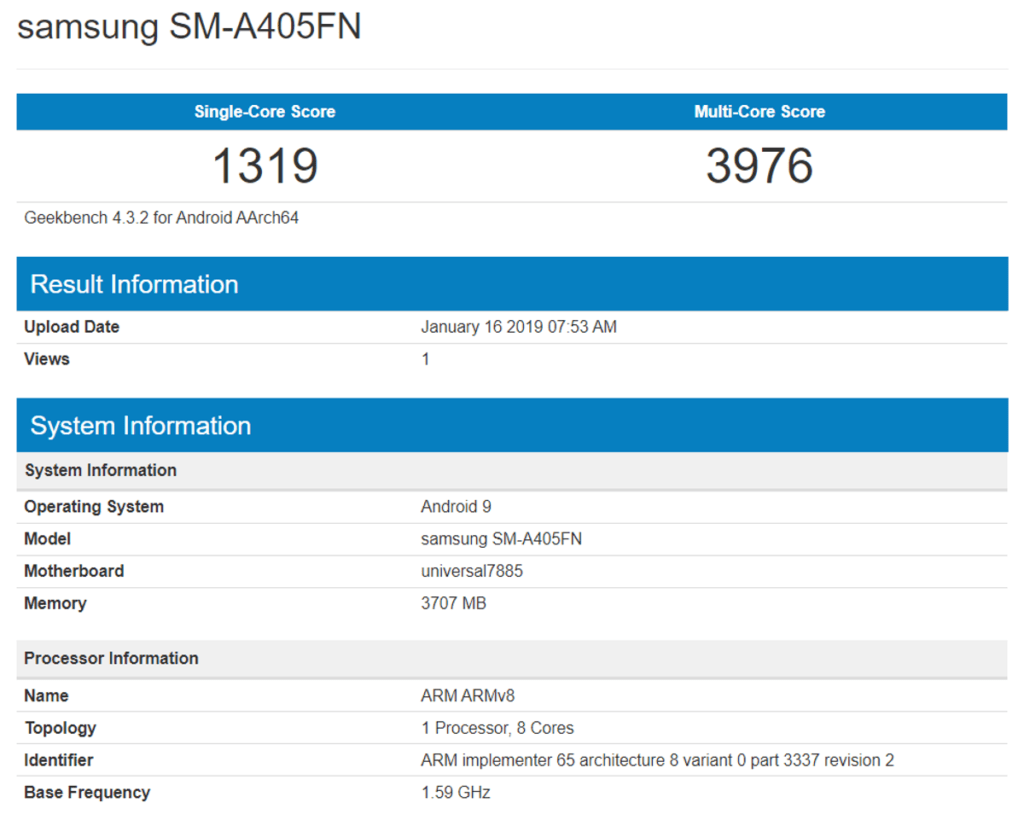This screenshot has height=820, width=1024.
Task: Click the System Information blue banner
Action: [x=140, y=425]
